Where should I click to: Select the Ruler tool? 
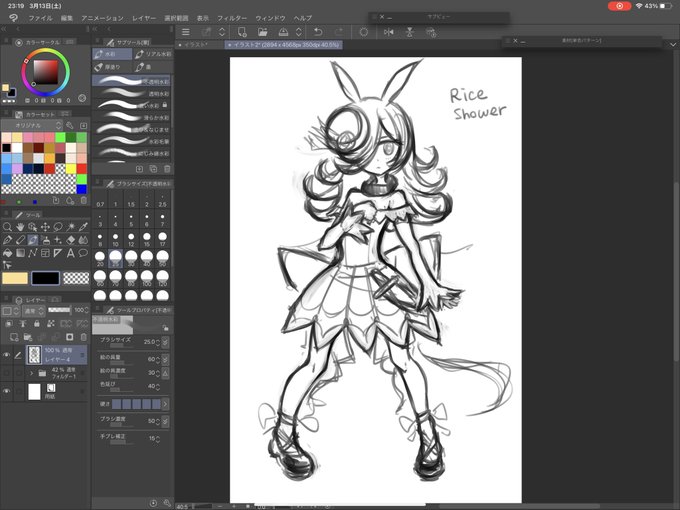[58, 253]
